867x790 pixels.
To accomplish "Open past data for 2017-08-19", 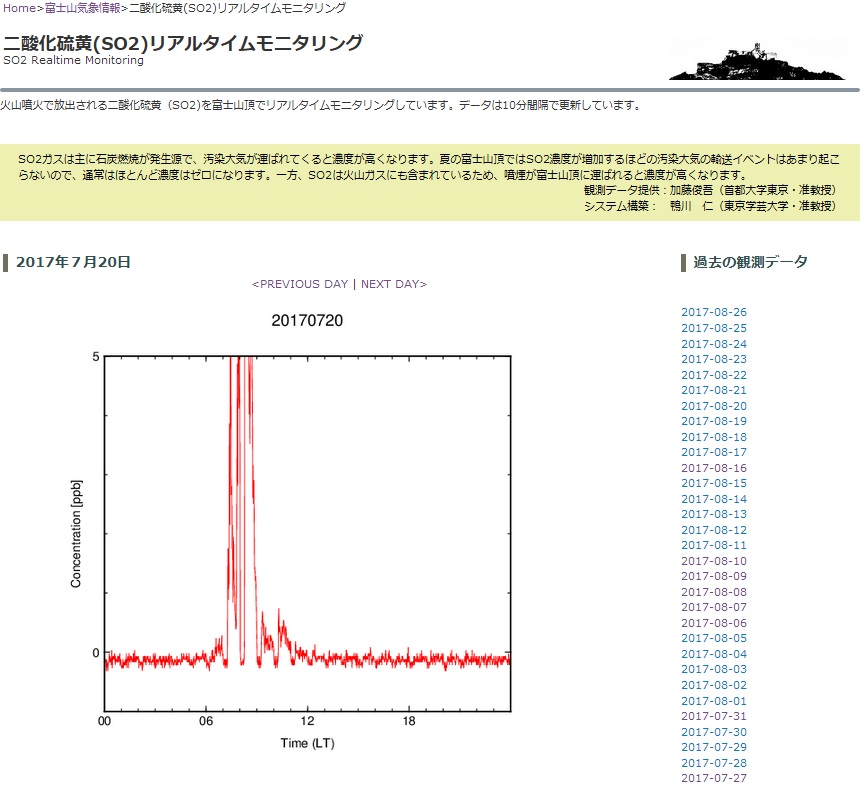I will pos(714,421).
